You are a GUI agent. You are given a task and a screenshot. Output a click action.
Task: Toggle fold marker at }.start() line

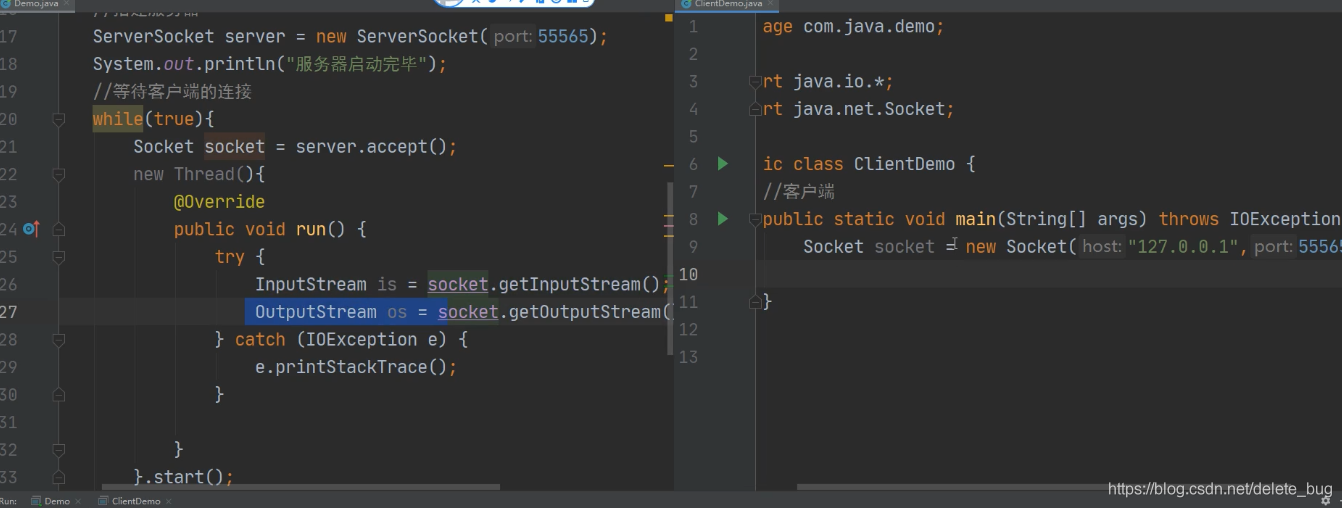(x=58, y=477)
